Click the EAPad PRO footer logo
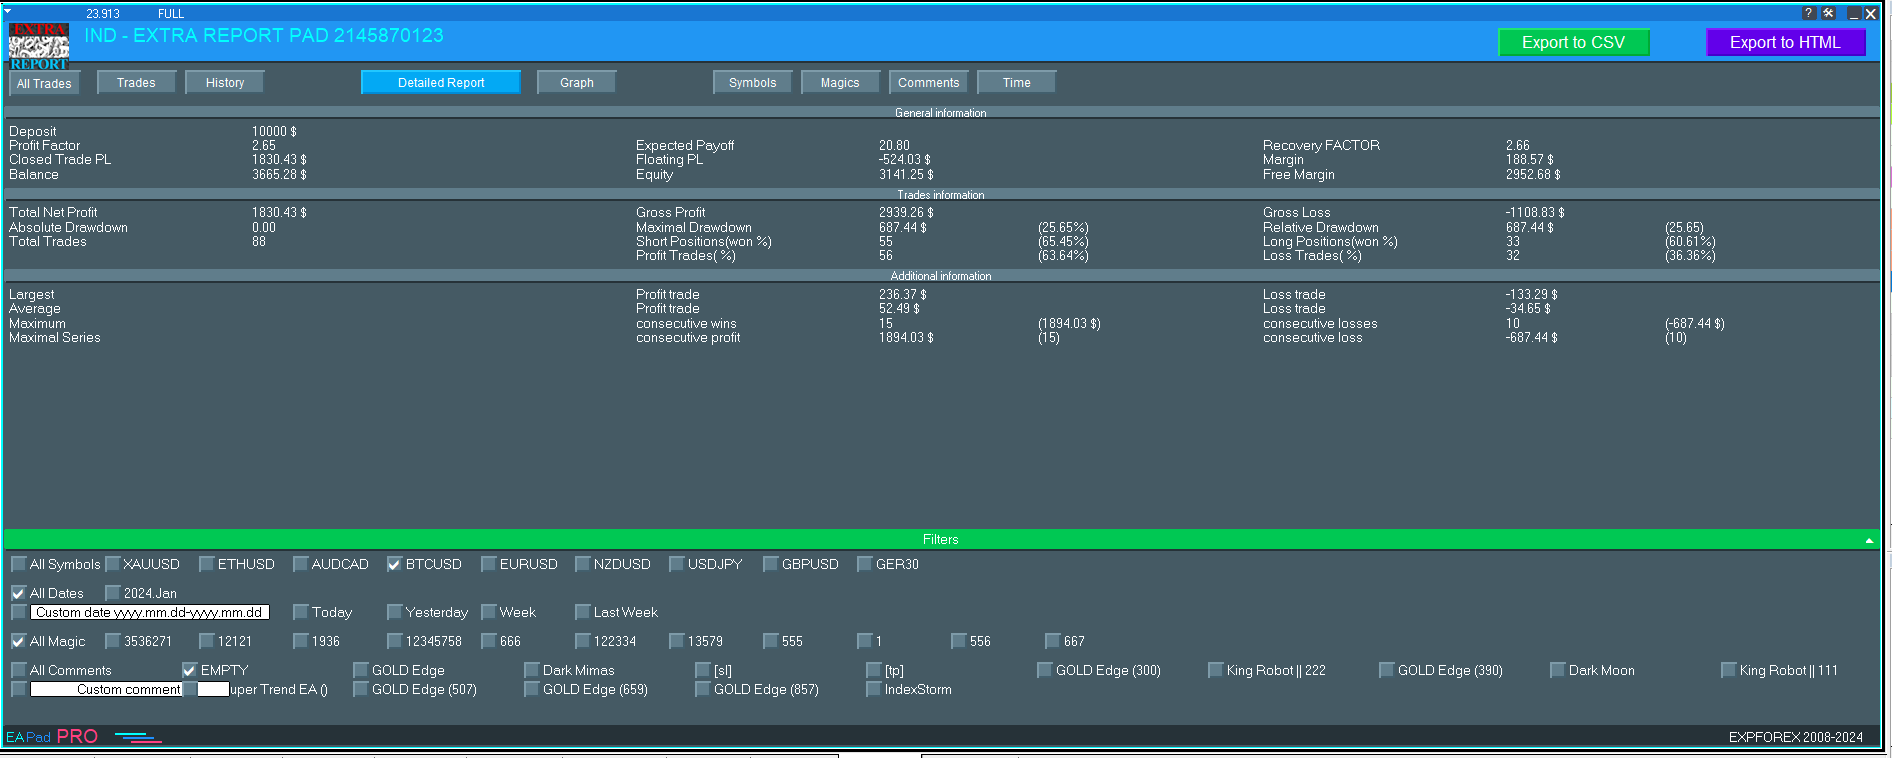 (x=83, y=737)
